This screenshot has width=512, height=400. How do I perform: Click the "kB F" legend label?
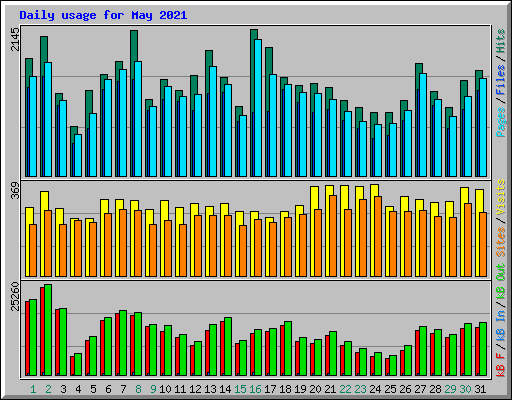pyautogui.click(x=501, y=364)
